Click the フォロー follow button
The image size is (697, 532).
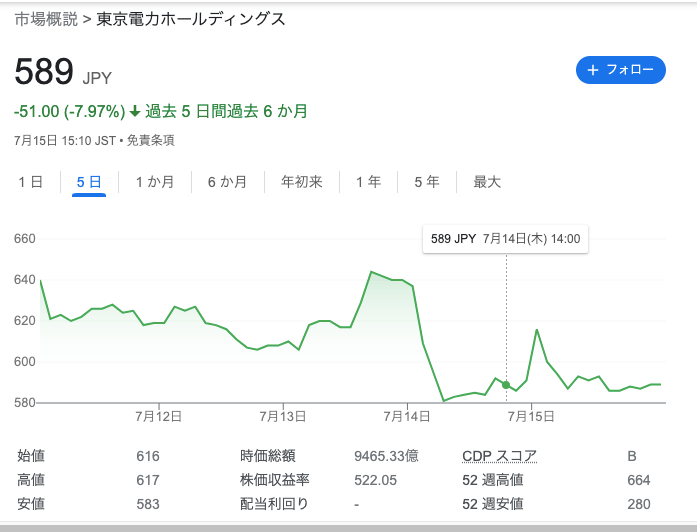pos(621,70)
